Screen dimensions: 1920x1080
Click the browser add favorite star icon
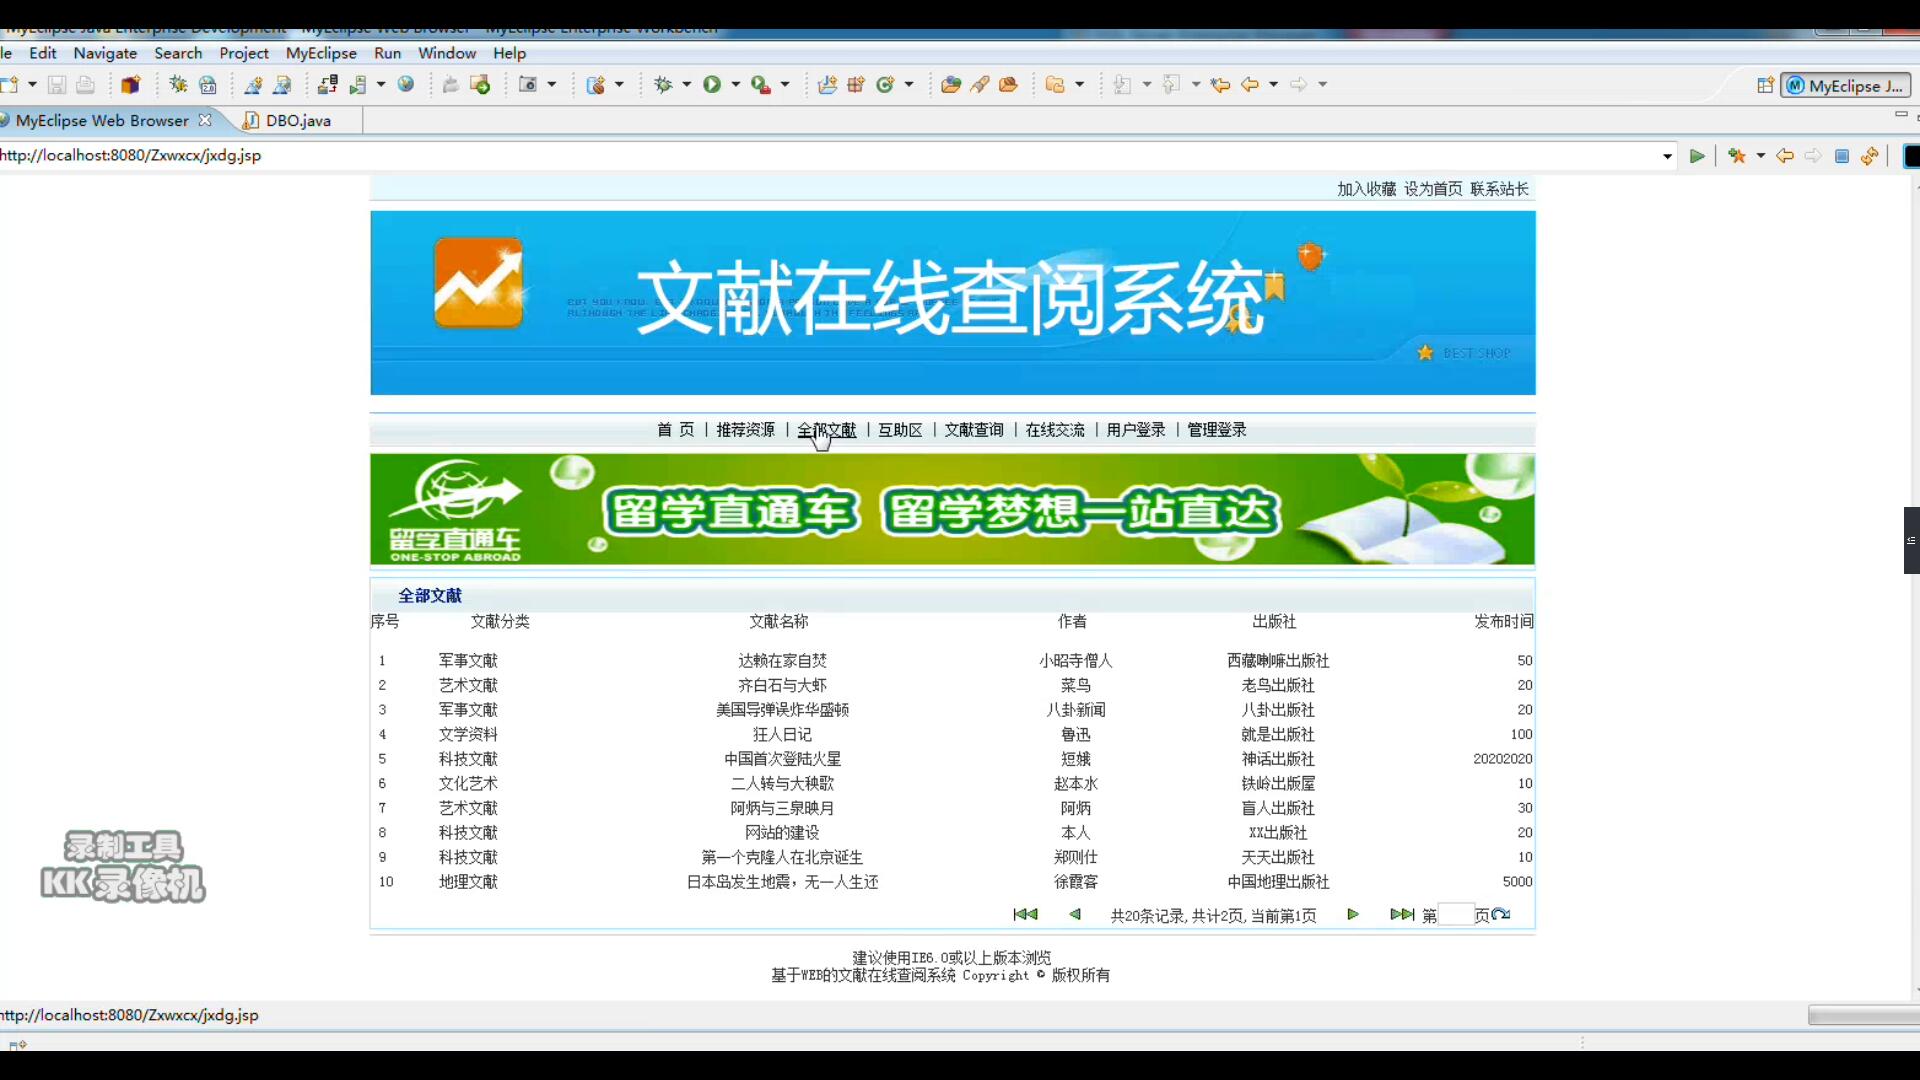pyautogui.click(x=1737, y=156)
